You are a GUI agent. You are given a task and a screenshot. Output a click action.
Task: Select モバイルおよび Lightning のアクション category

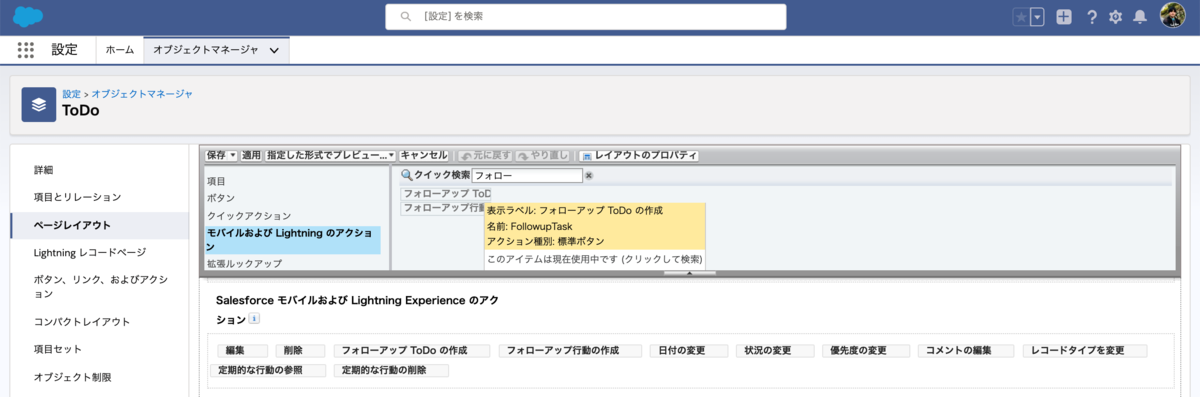pos(292,239)
